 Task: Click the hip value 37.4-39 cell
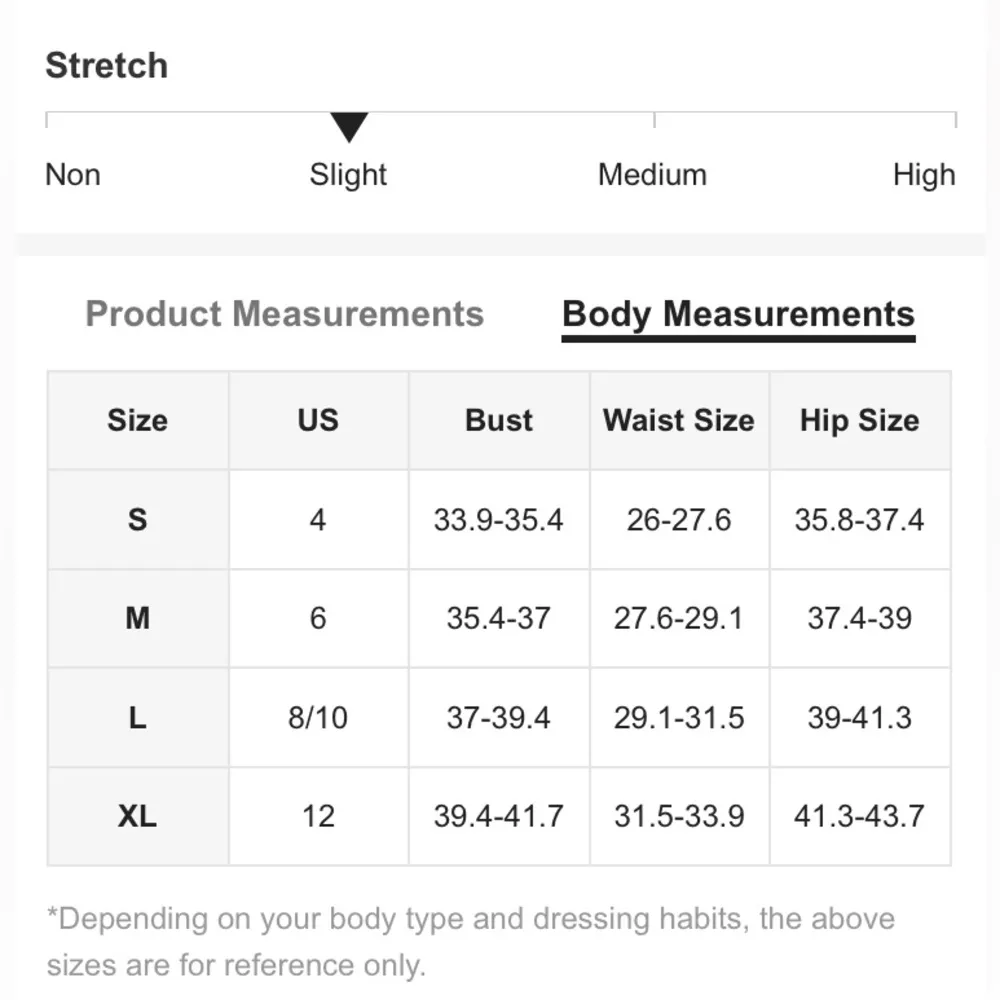coord(859,618)
